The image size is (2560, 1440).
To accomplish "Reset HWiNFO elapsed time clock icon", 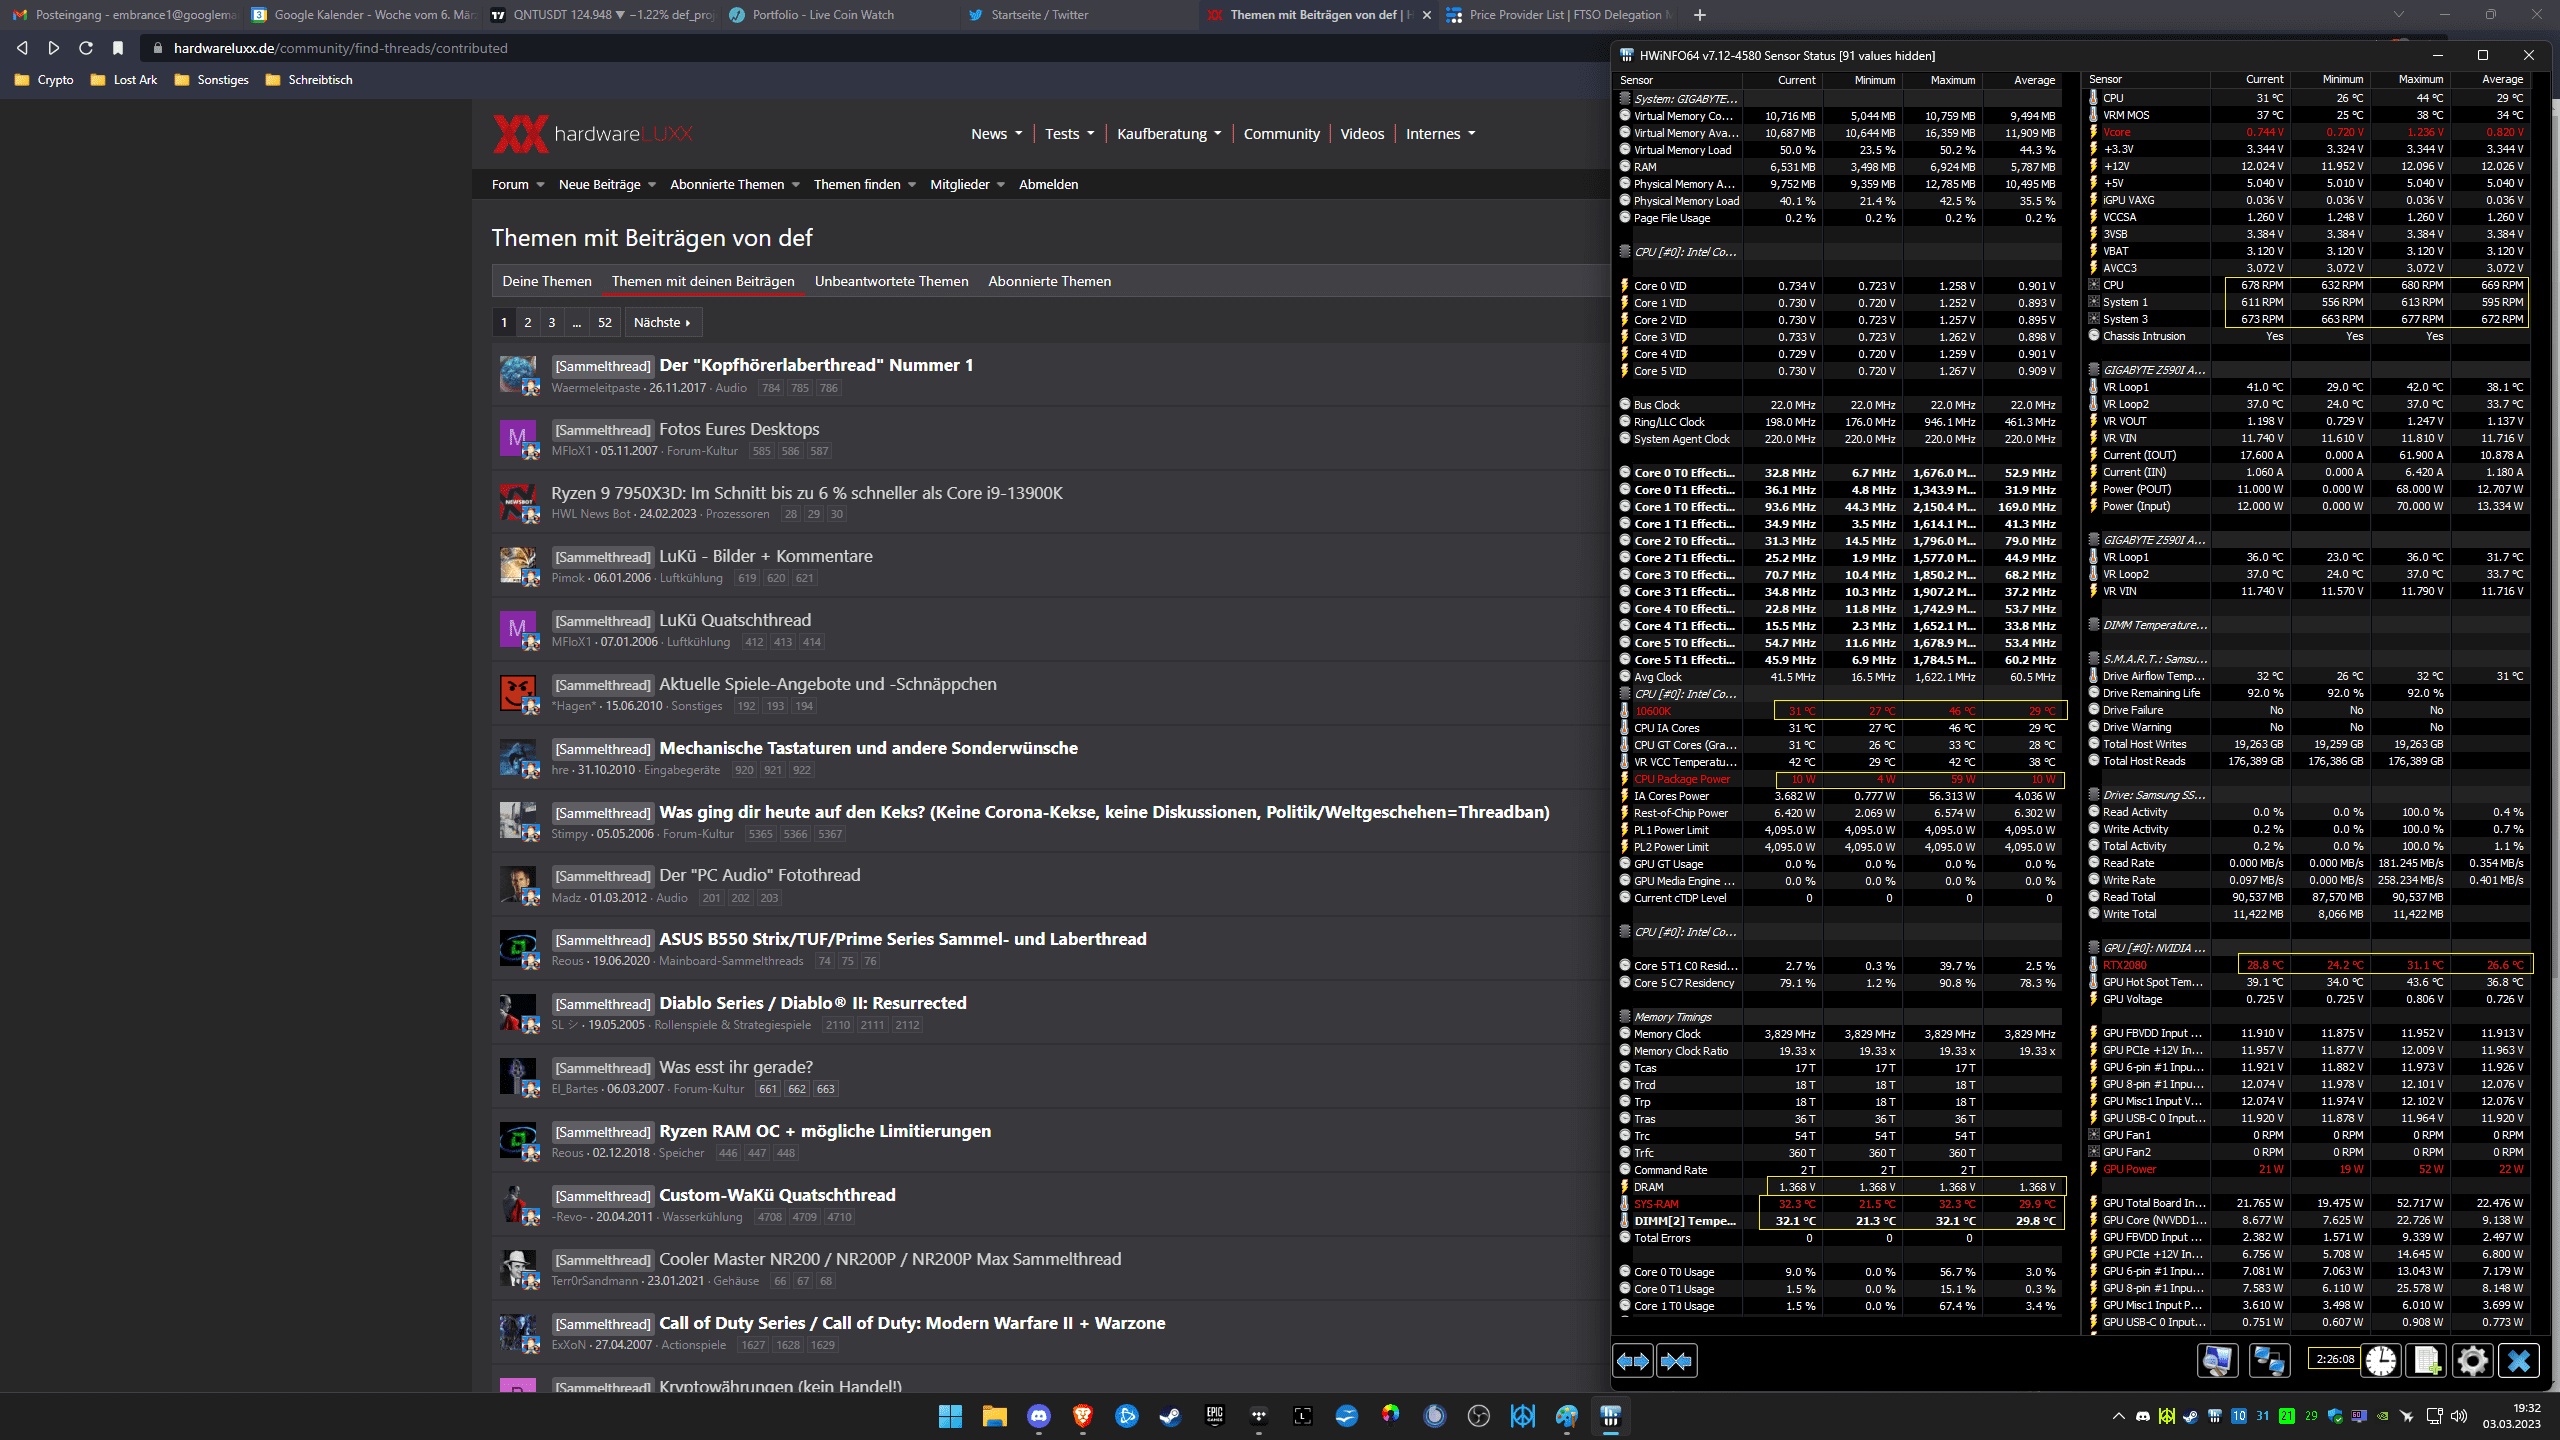I will click(2381, 1361).
